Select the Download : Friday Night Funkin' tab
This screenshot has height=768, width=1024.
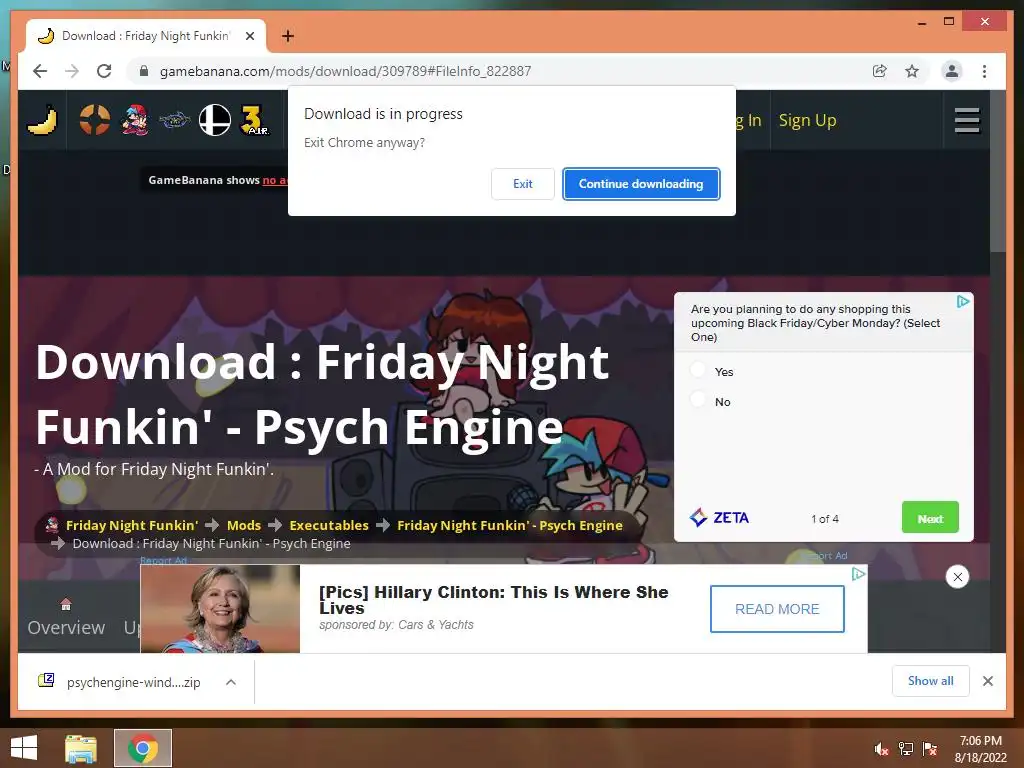[146, 36]
